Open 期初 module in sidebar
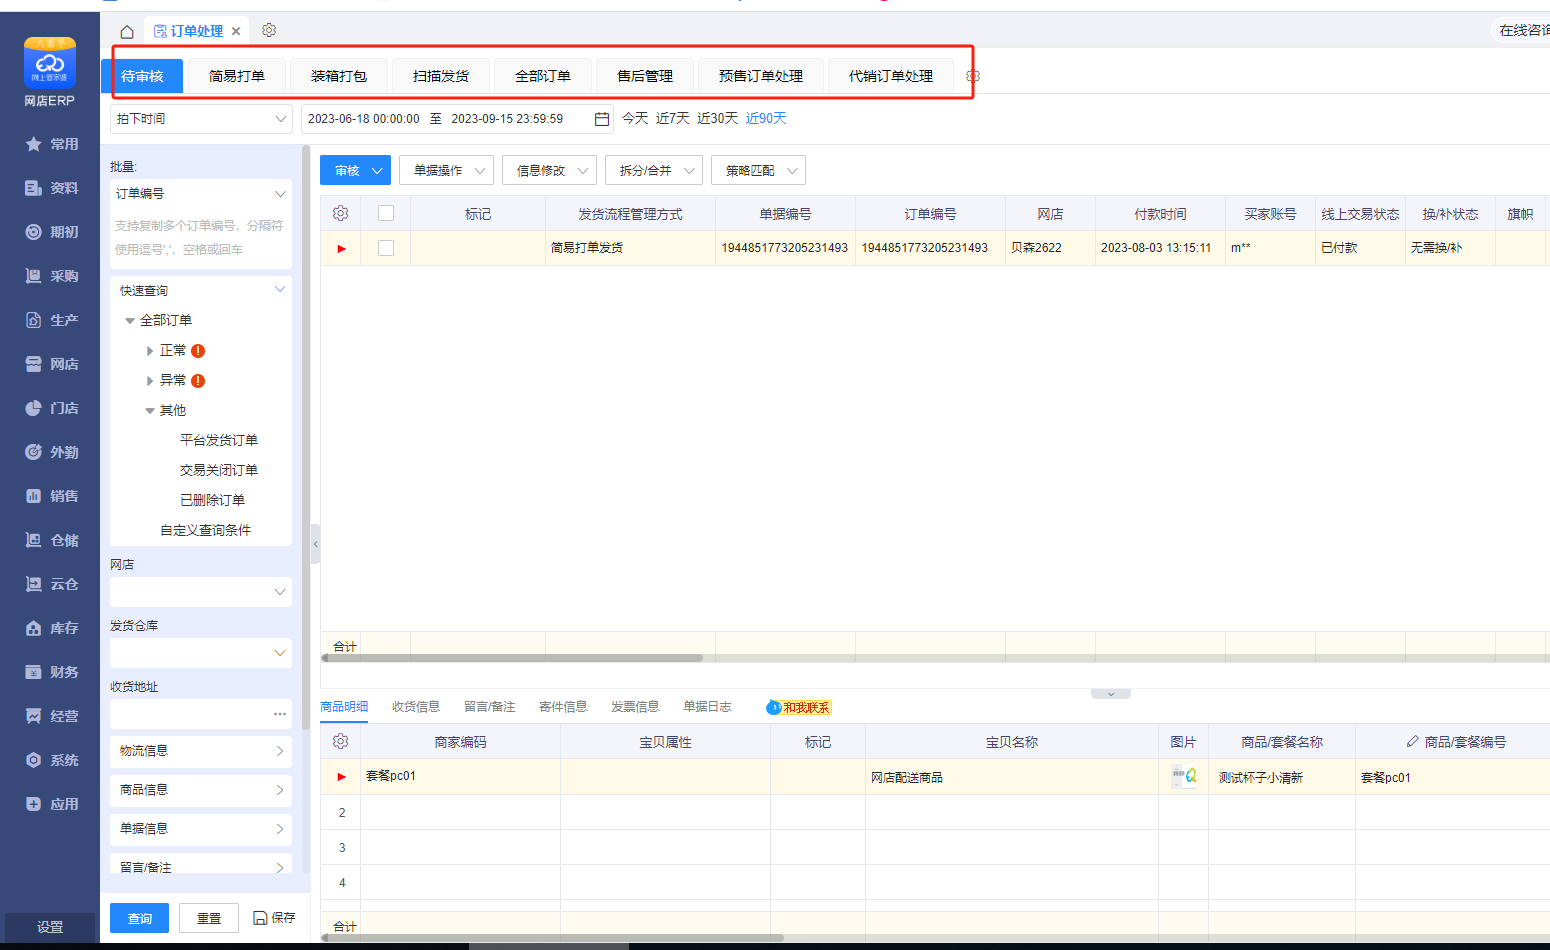Viewport: 1550px width, 950px height. 51,232
